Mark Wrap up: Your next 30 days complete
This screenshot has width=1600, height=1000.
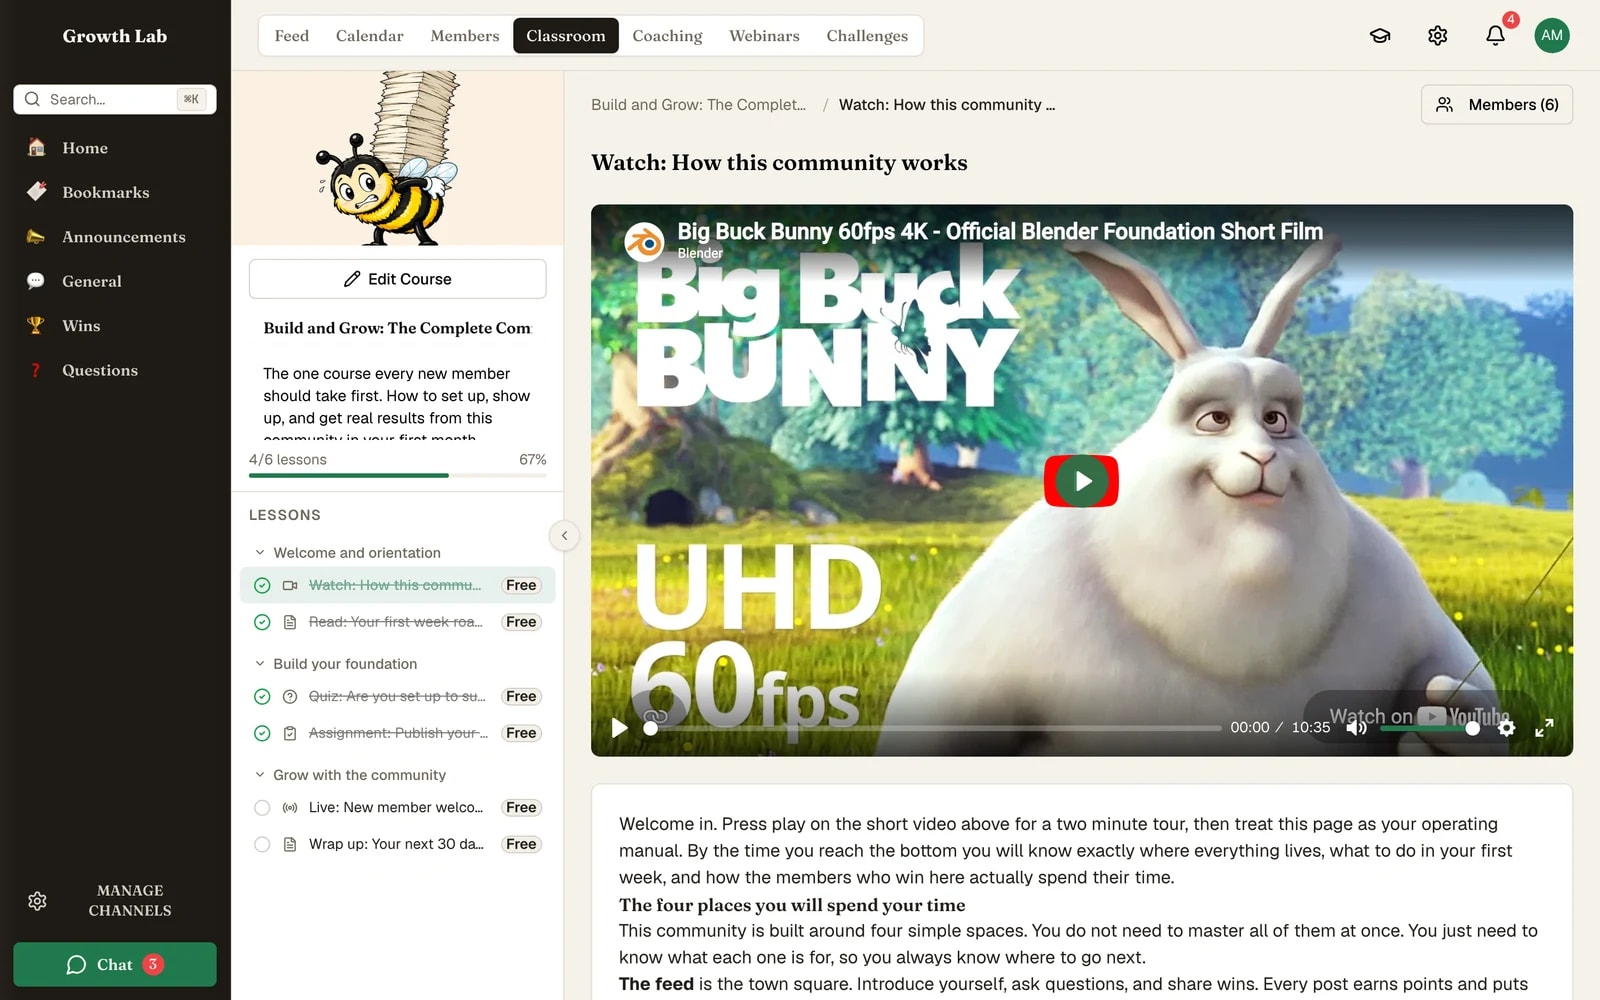tap(262, 845)
